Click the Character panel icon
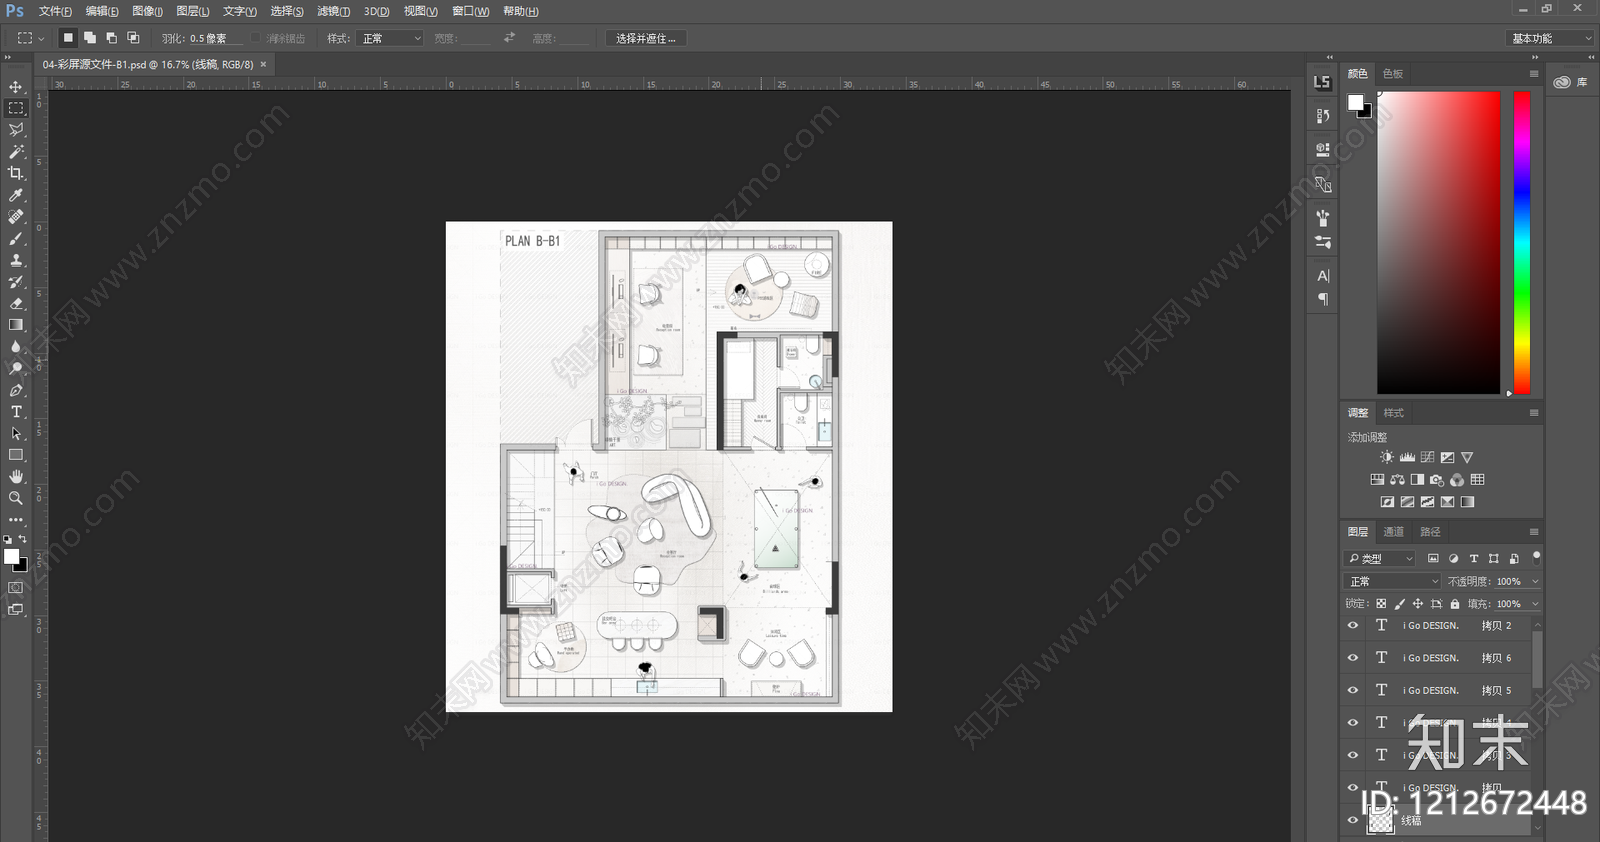Screen dimensions: 1600x842 click(1323, 276)
